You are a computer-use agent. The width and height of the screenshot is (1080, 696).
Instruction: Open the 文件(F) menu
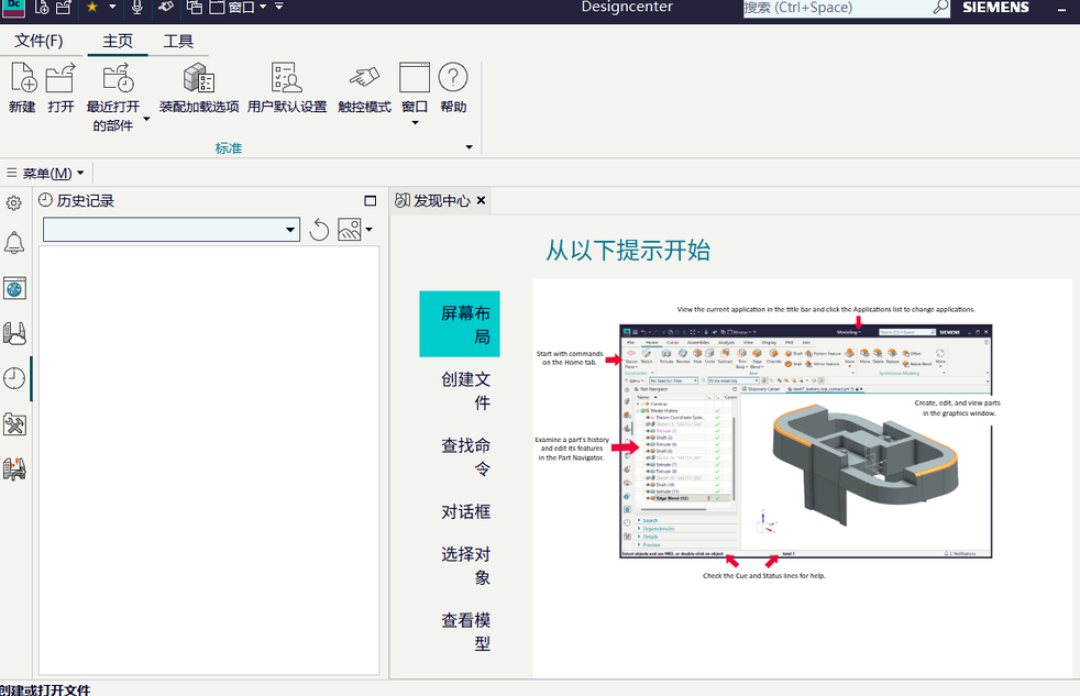[39, 41]
